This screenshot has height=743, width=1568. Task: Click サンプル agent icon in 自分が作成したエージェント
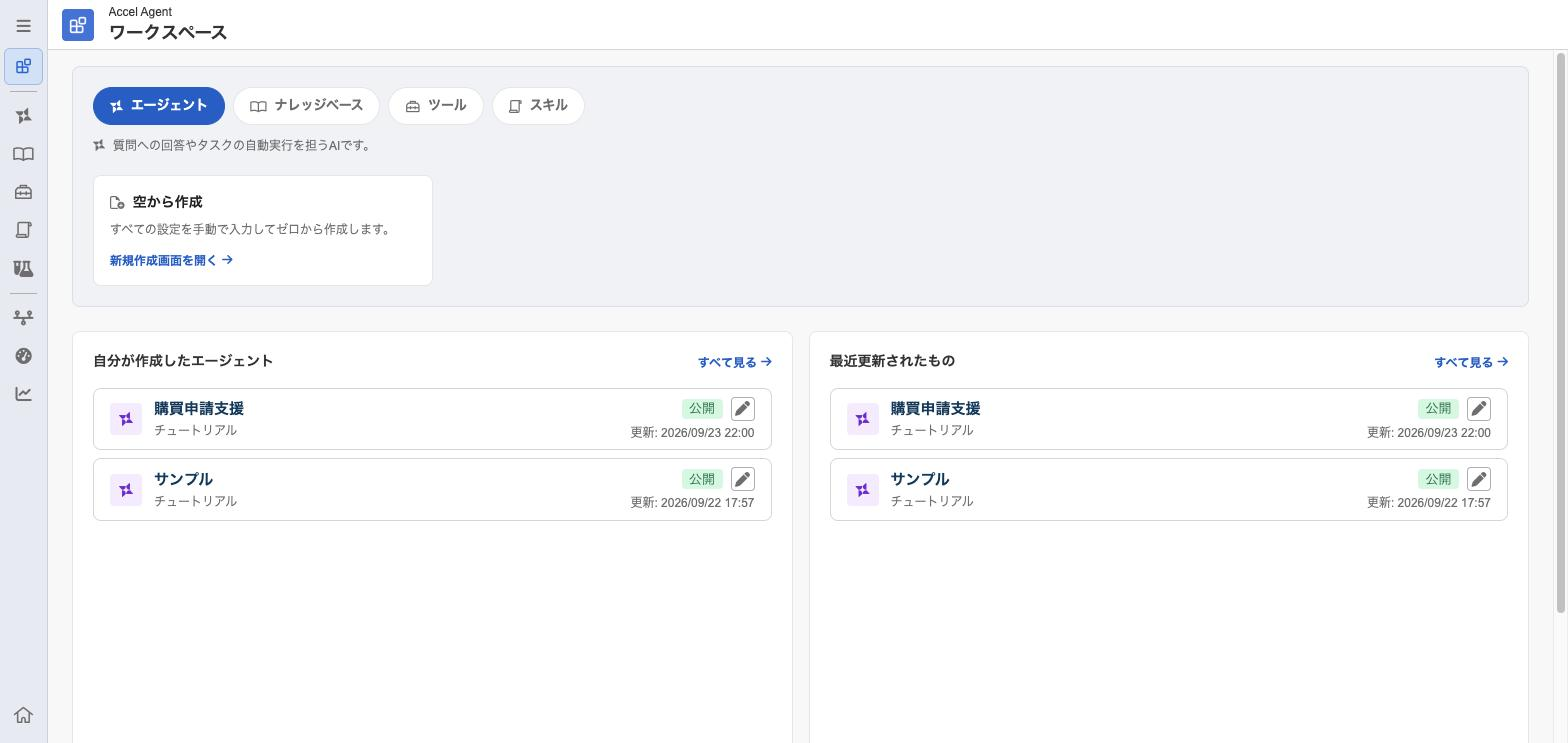[x=126, y=490]
